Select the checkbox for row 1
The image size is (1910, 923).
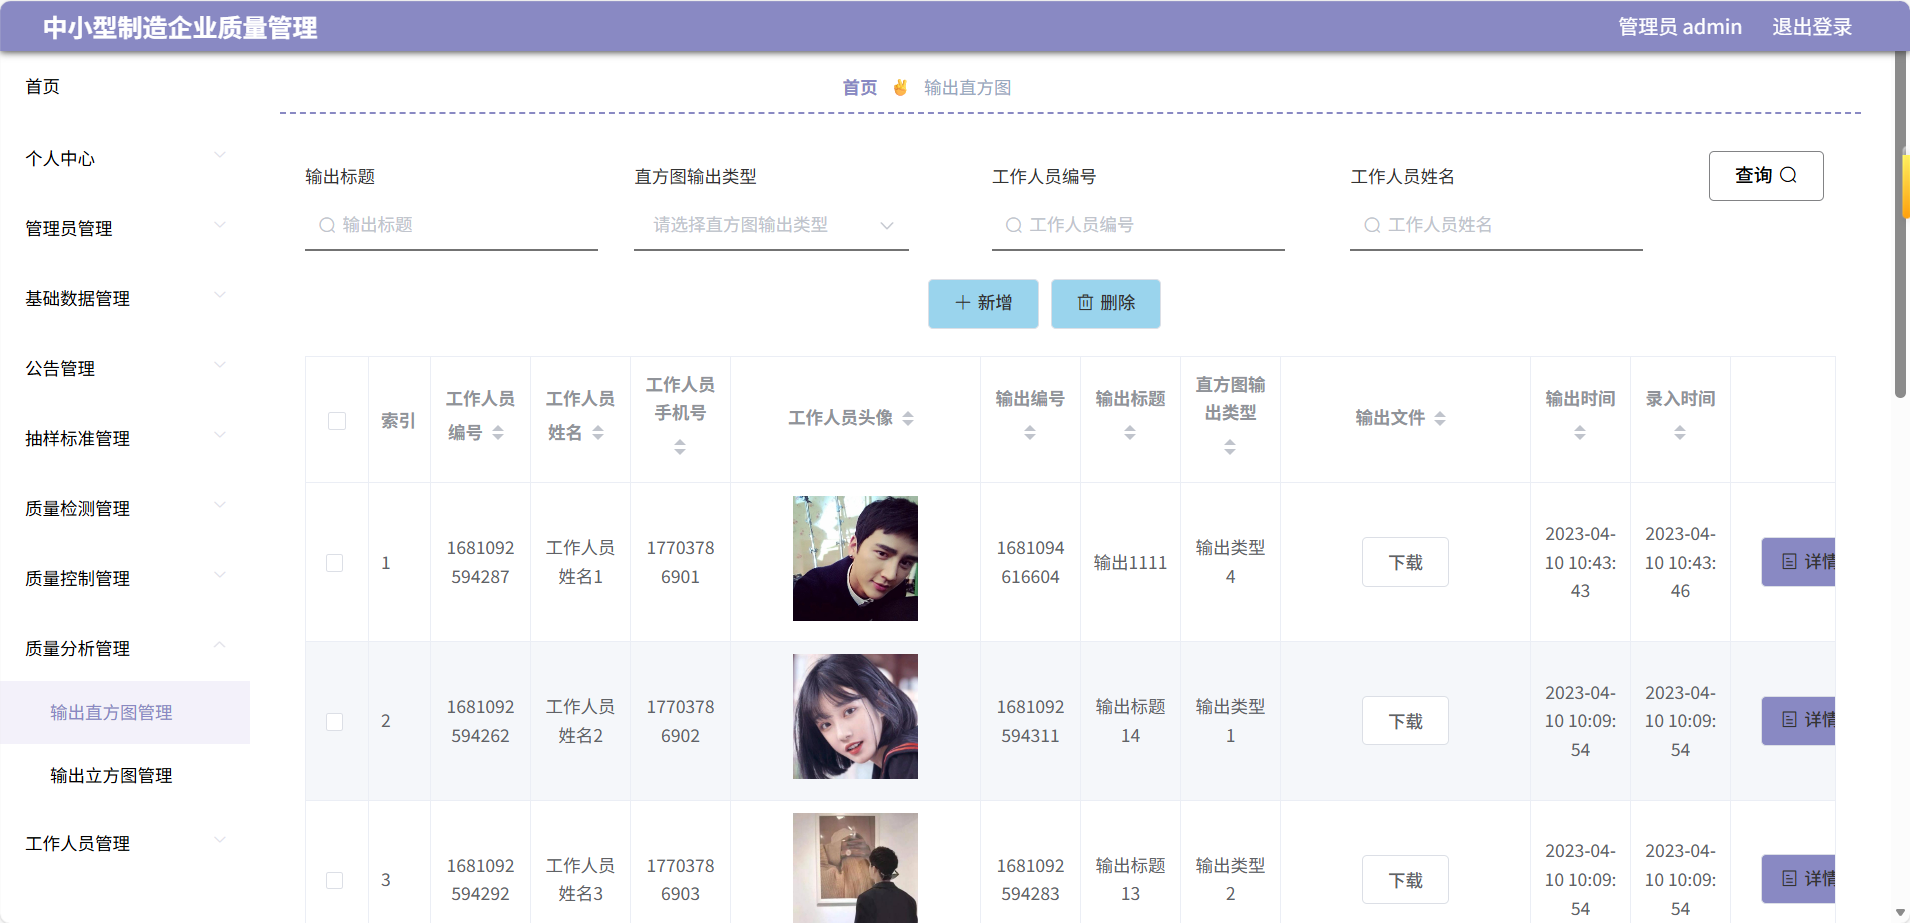click(335, 563)
